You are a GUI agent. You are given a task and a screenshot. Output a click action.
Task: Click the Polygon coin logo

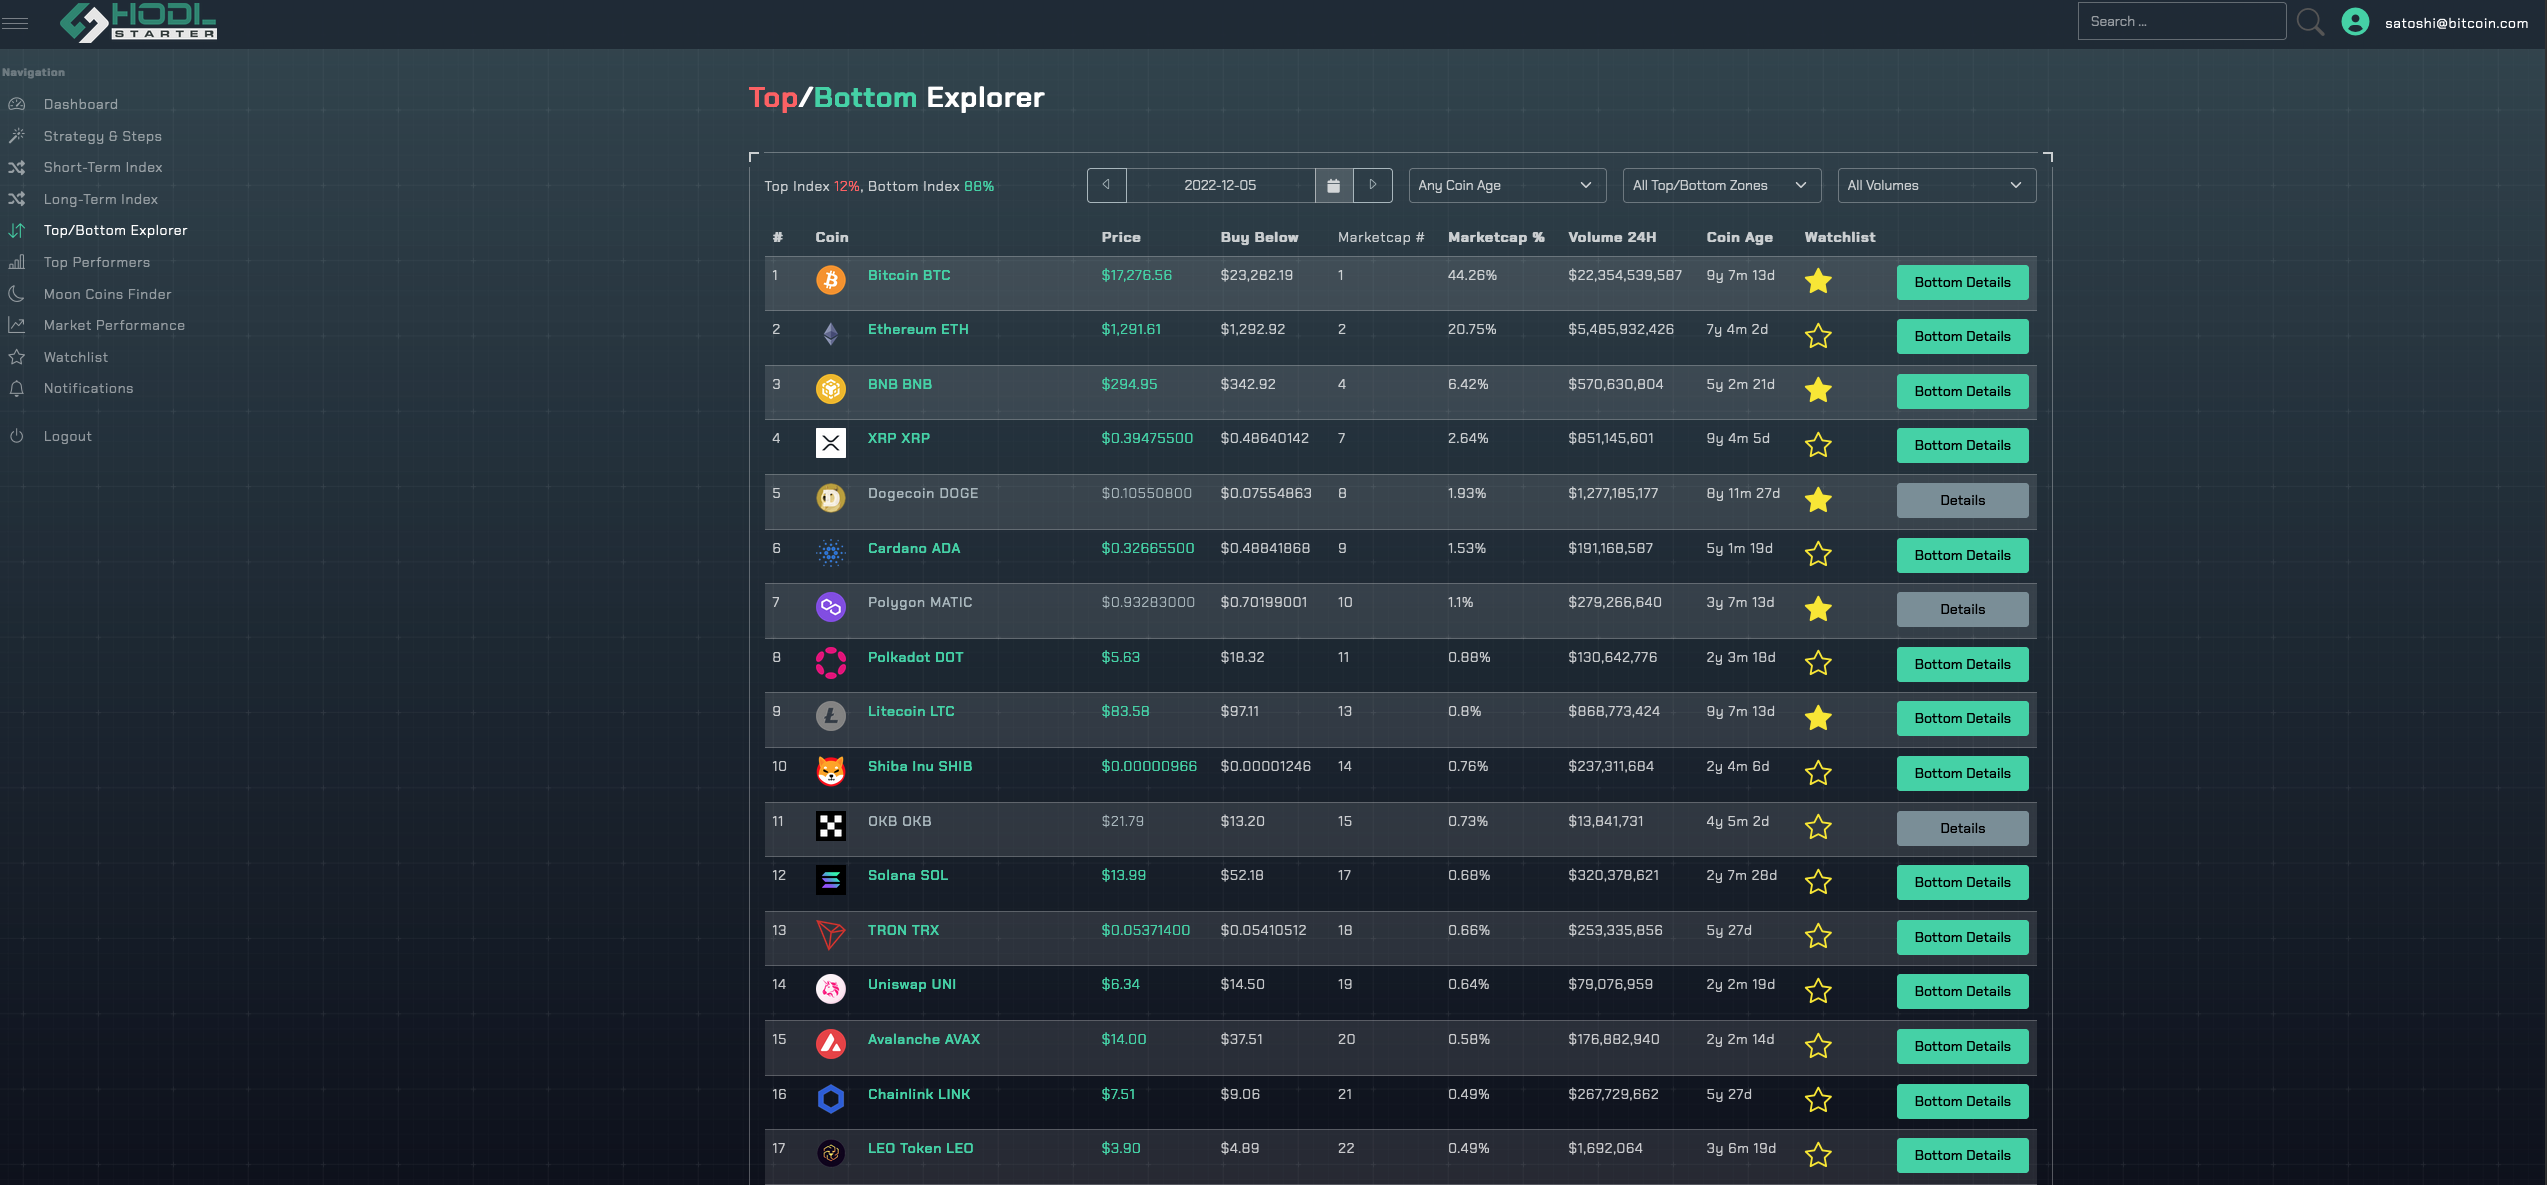pos(831,607)
